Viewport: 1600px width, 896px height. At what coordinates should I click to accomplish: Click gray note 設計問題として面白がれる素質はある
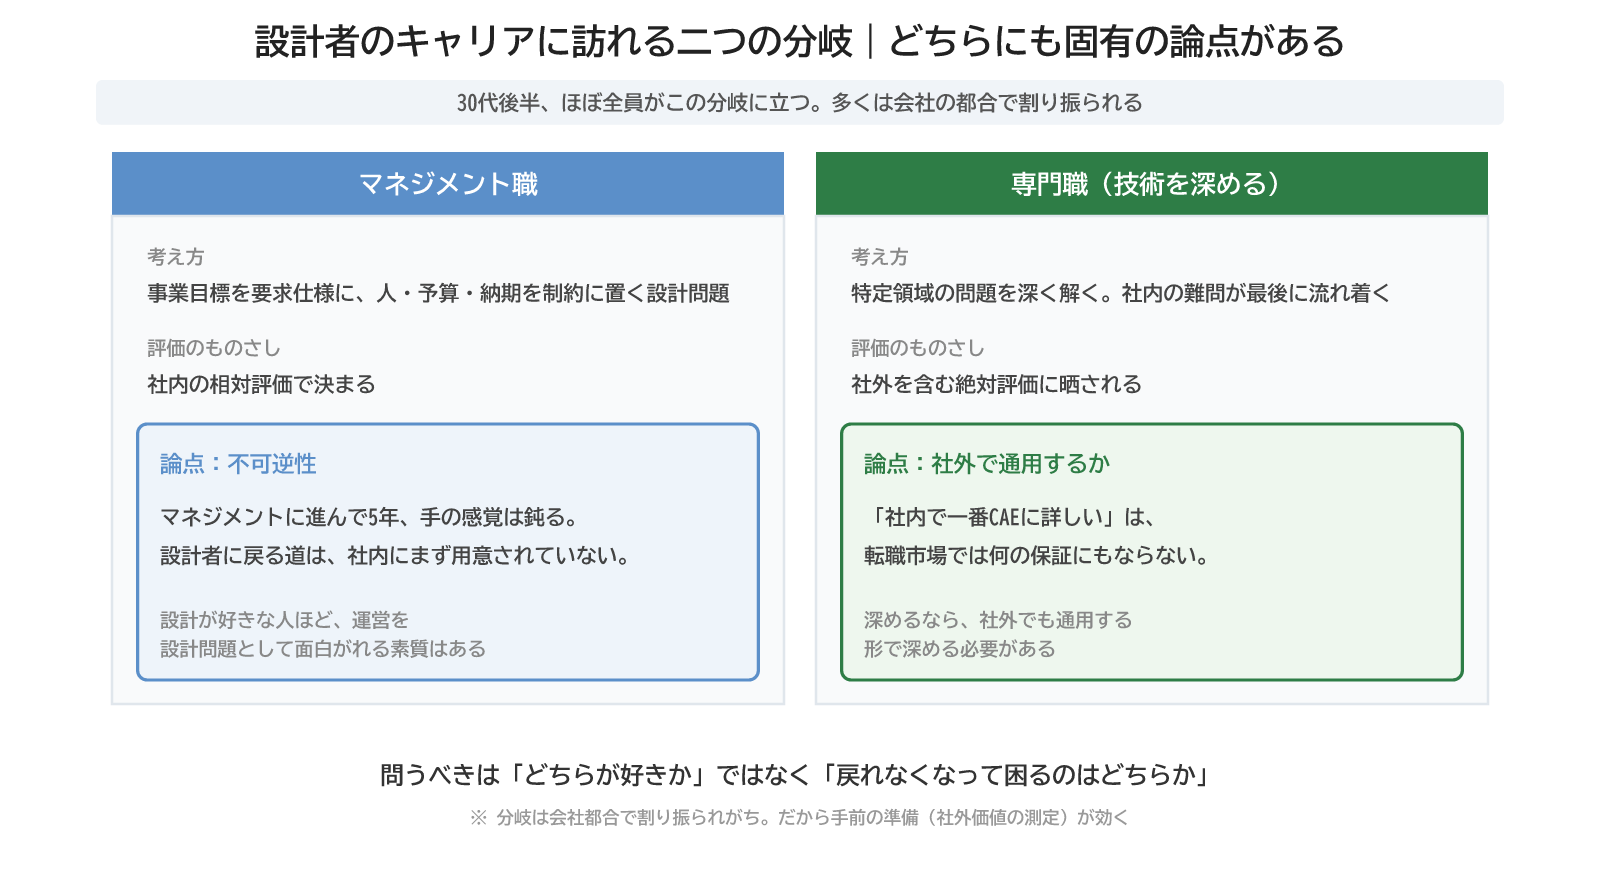[x=323, y=649]
